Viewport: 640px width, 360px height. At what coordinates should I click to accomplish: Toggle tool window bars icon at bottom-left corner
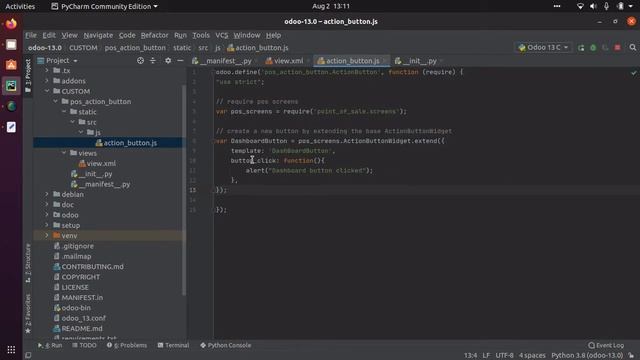pyautogui.click(x=28, y=356)
